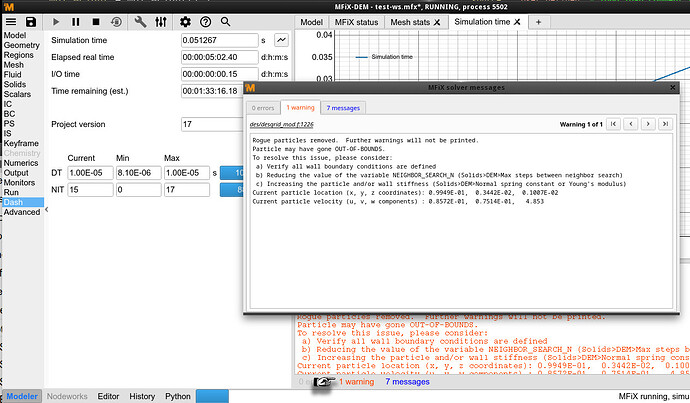Switch to the MFiX status tab

coord(356,22)
